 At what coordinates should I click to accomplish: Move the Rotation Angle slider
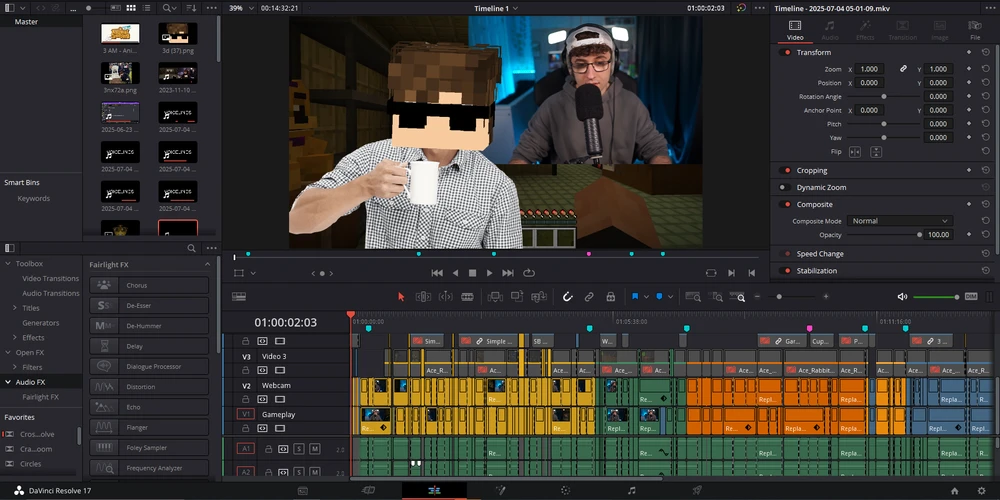(x=884, y=96)
